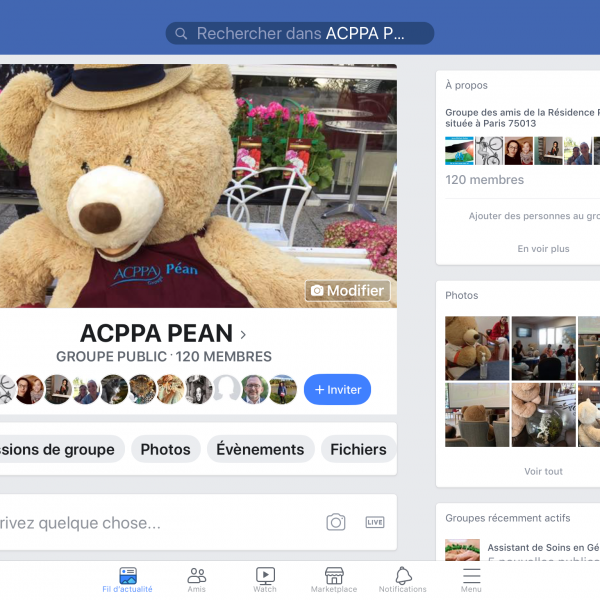Click the avatar of two red-haired women
The height and width of the screenshot is (600, 600).
[x=29, y=390]
